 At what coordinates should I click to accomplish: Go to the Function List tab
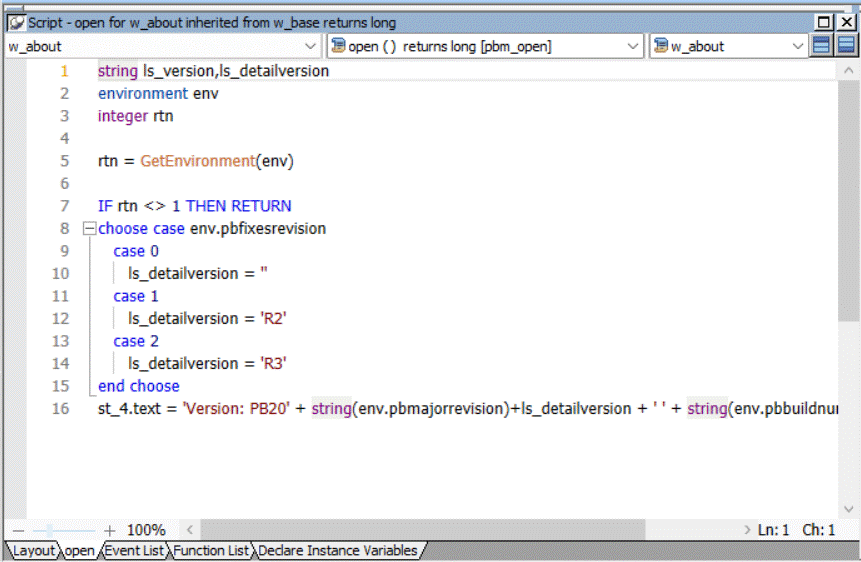211,551
